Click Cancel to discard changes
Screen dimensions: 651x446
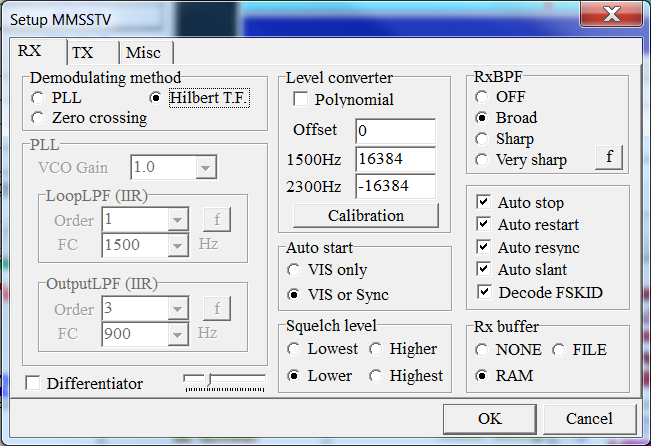(589, 419)
